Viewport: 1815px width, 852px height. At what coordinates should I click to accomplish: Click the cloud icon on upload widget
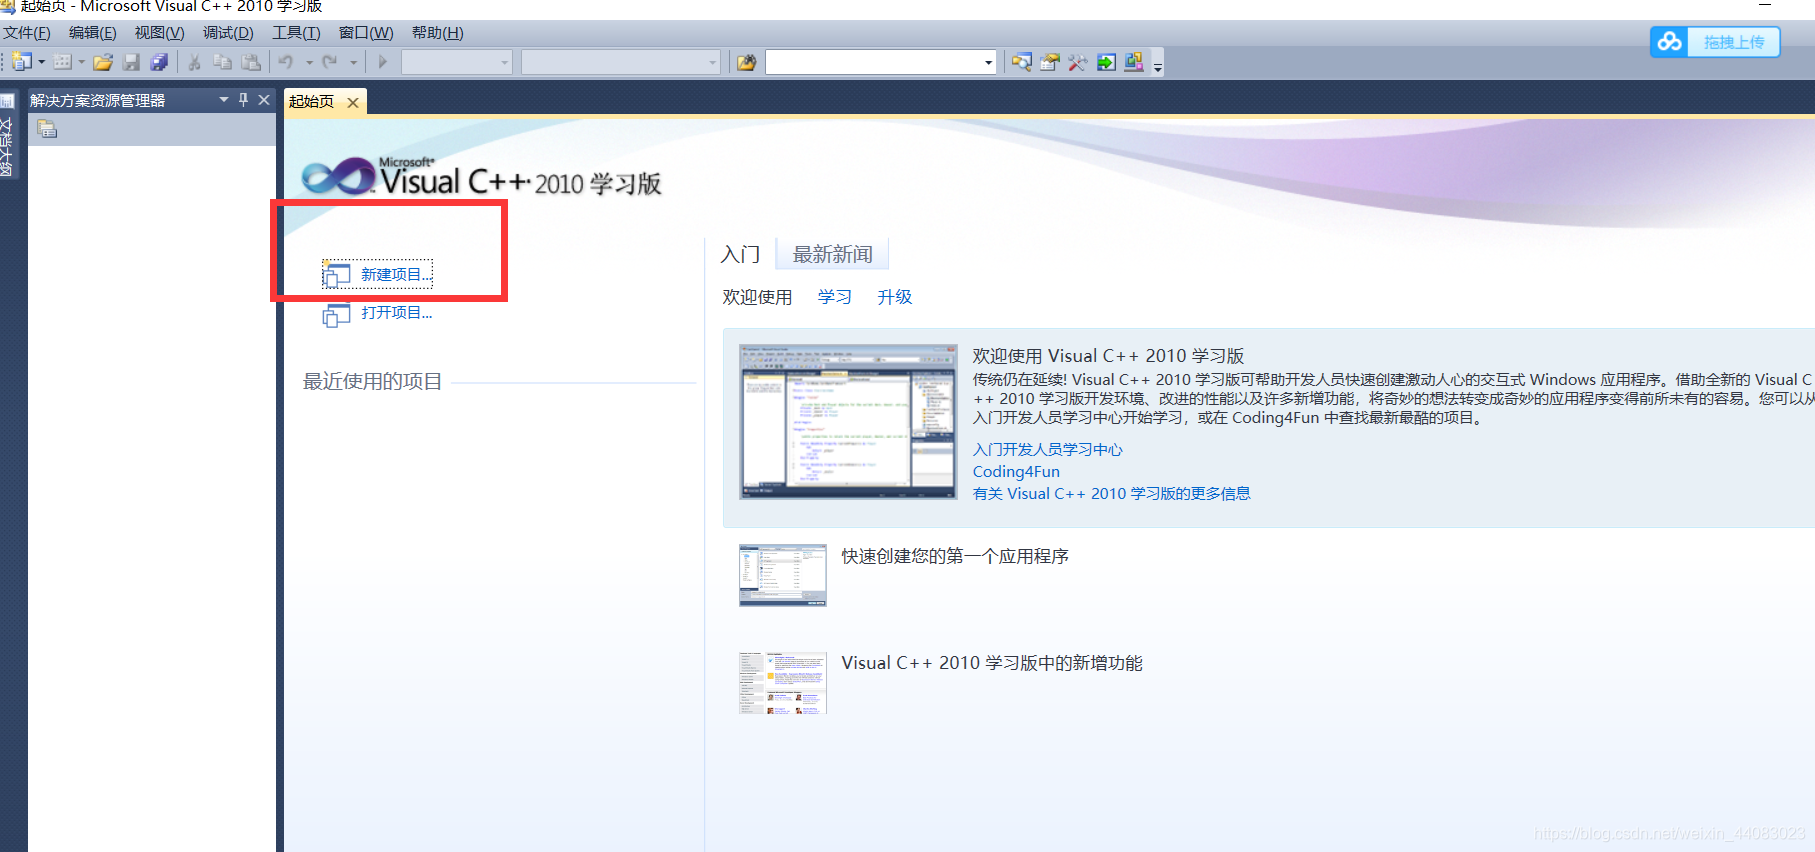click(x=1669, y=42)
